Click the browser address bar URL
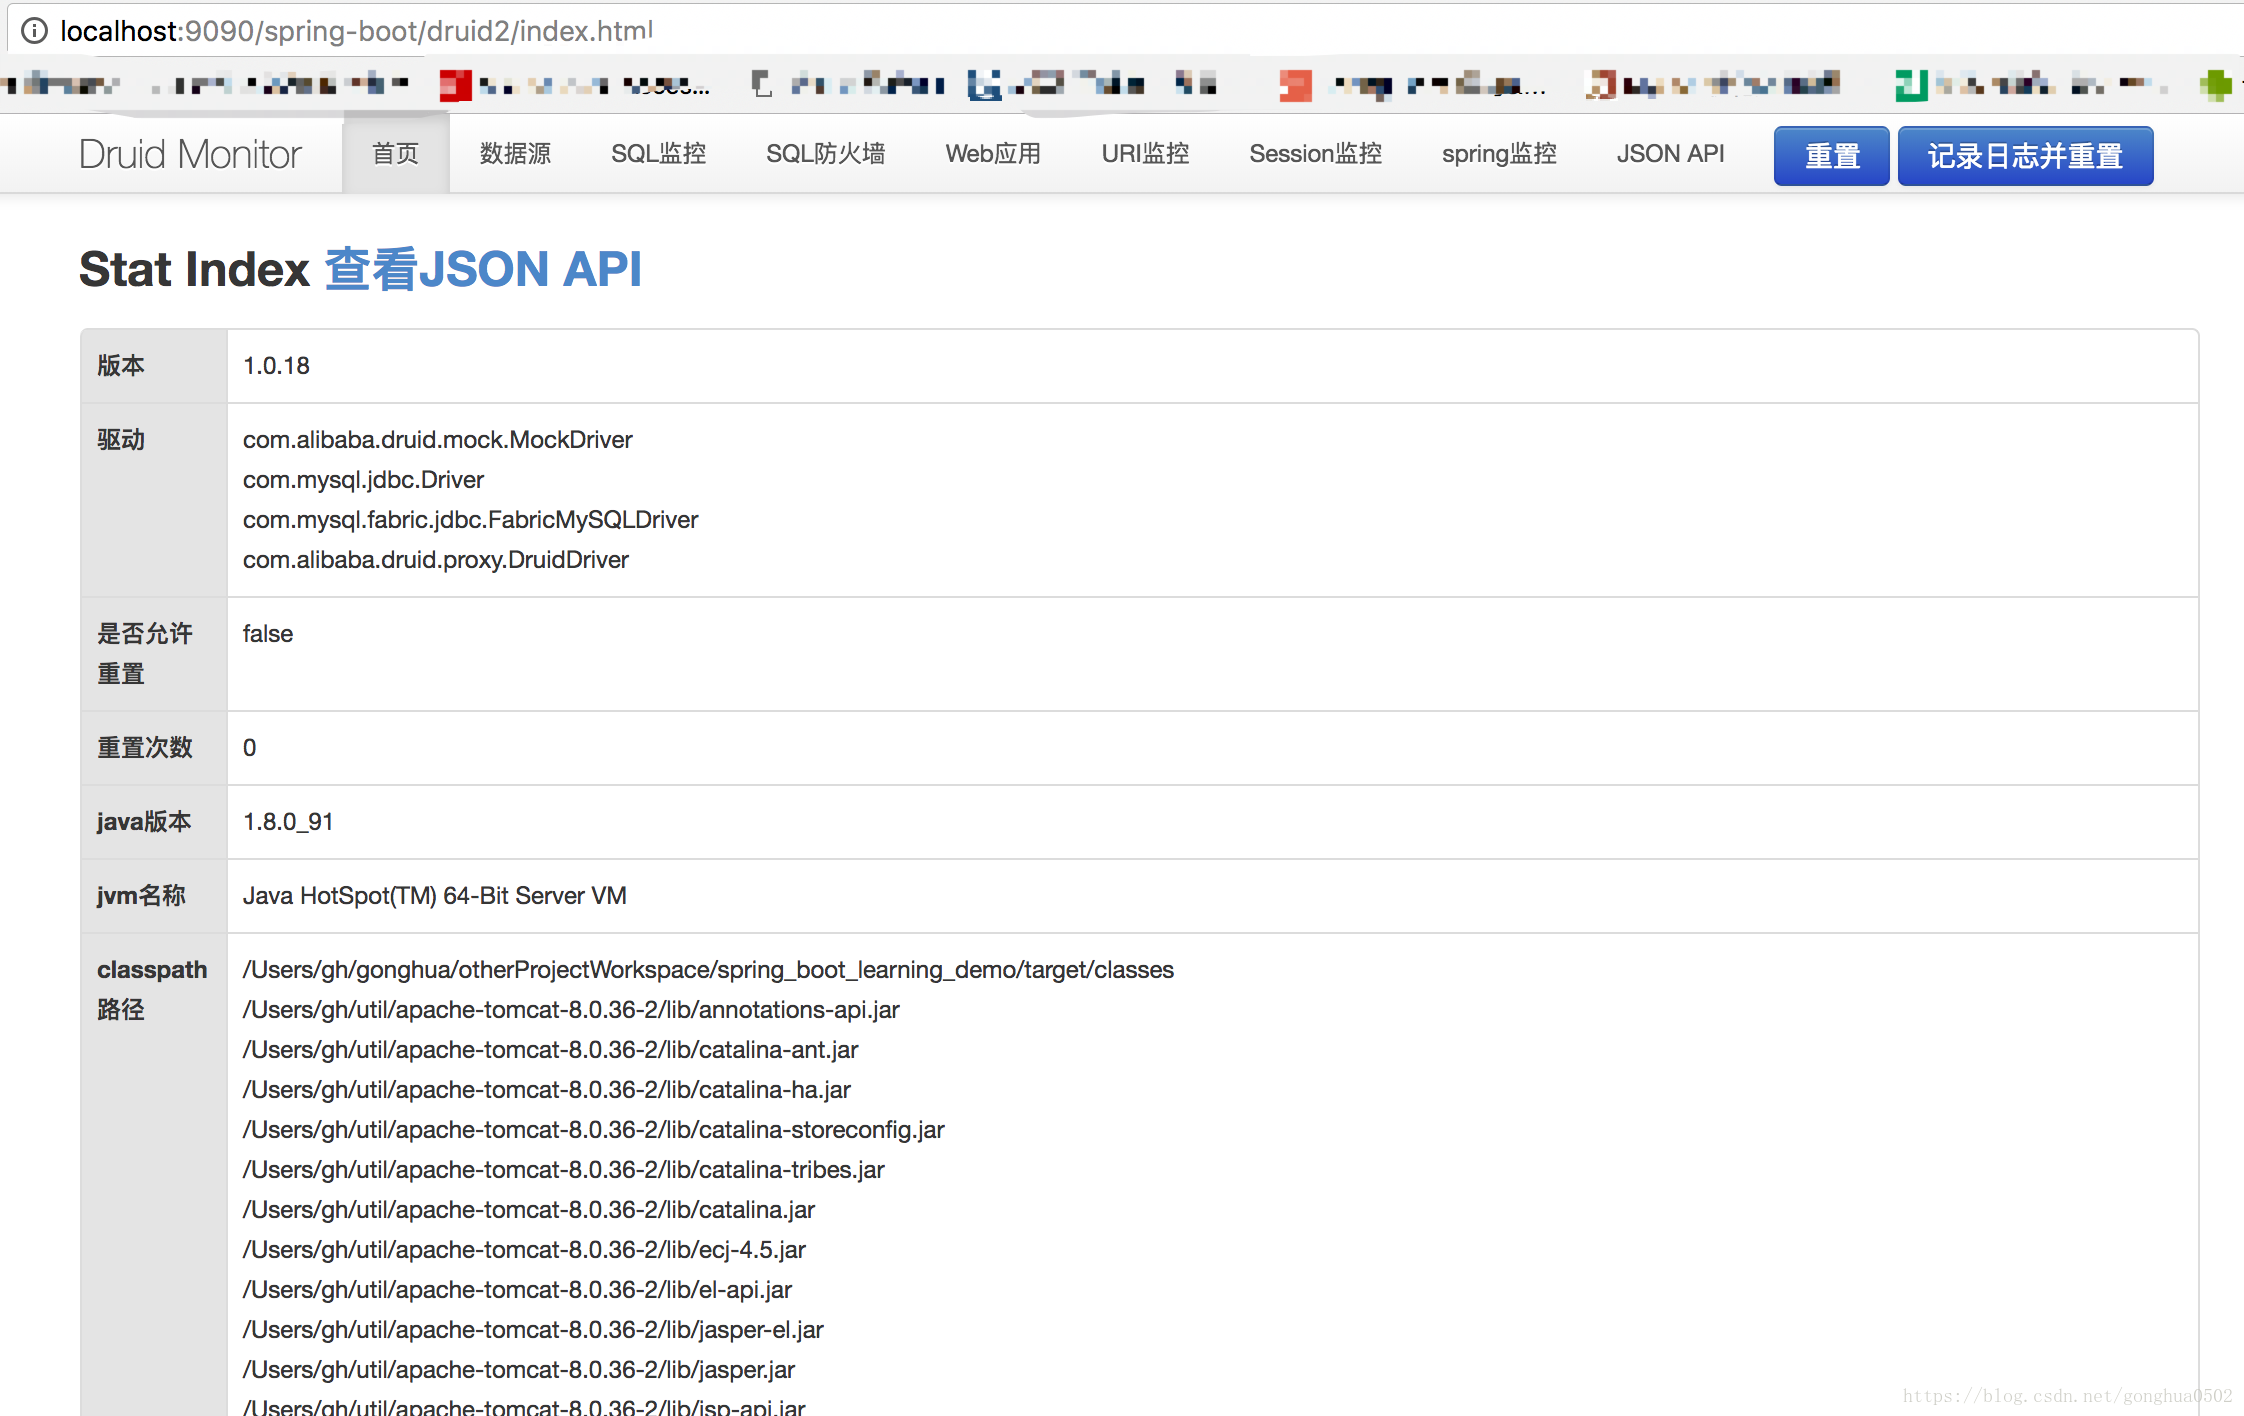The height and width of the screenshot is (1416, 2244). (356, 31)
